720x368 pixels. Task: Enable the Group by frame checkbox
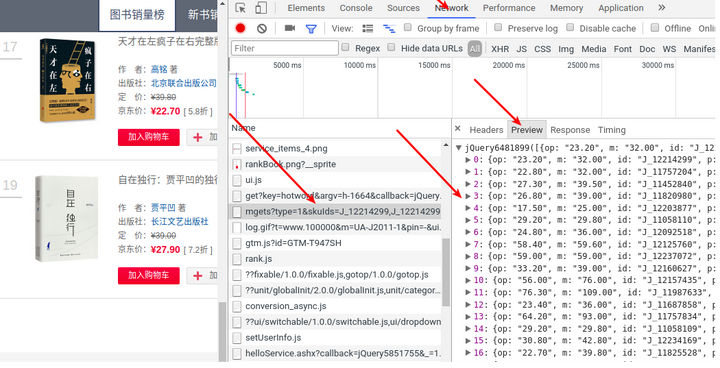pos(408,28)
